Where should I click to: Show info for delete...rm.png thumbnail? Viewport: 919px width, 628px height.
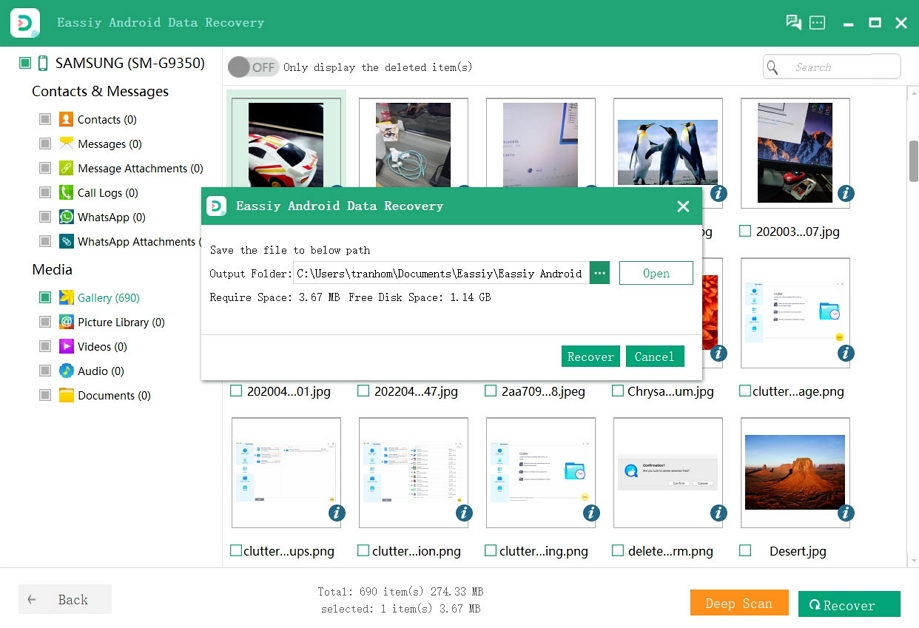[x=719, y=513]
